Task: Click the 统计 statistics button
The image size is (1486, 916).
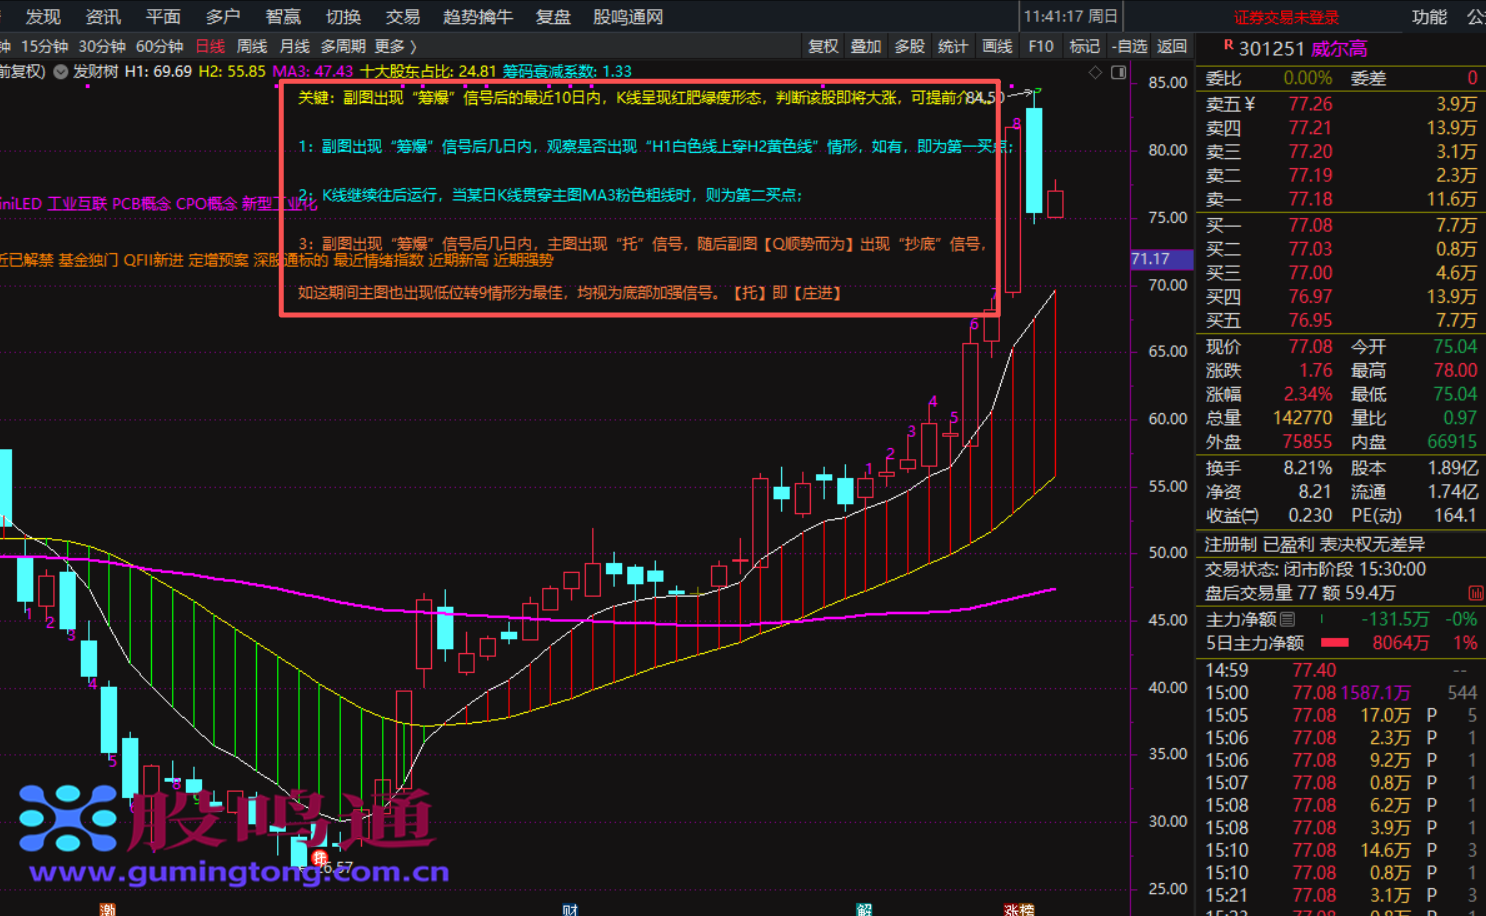Action: click(x=953, y=46)
